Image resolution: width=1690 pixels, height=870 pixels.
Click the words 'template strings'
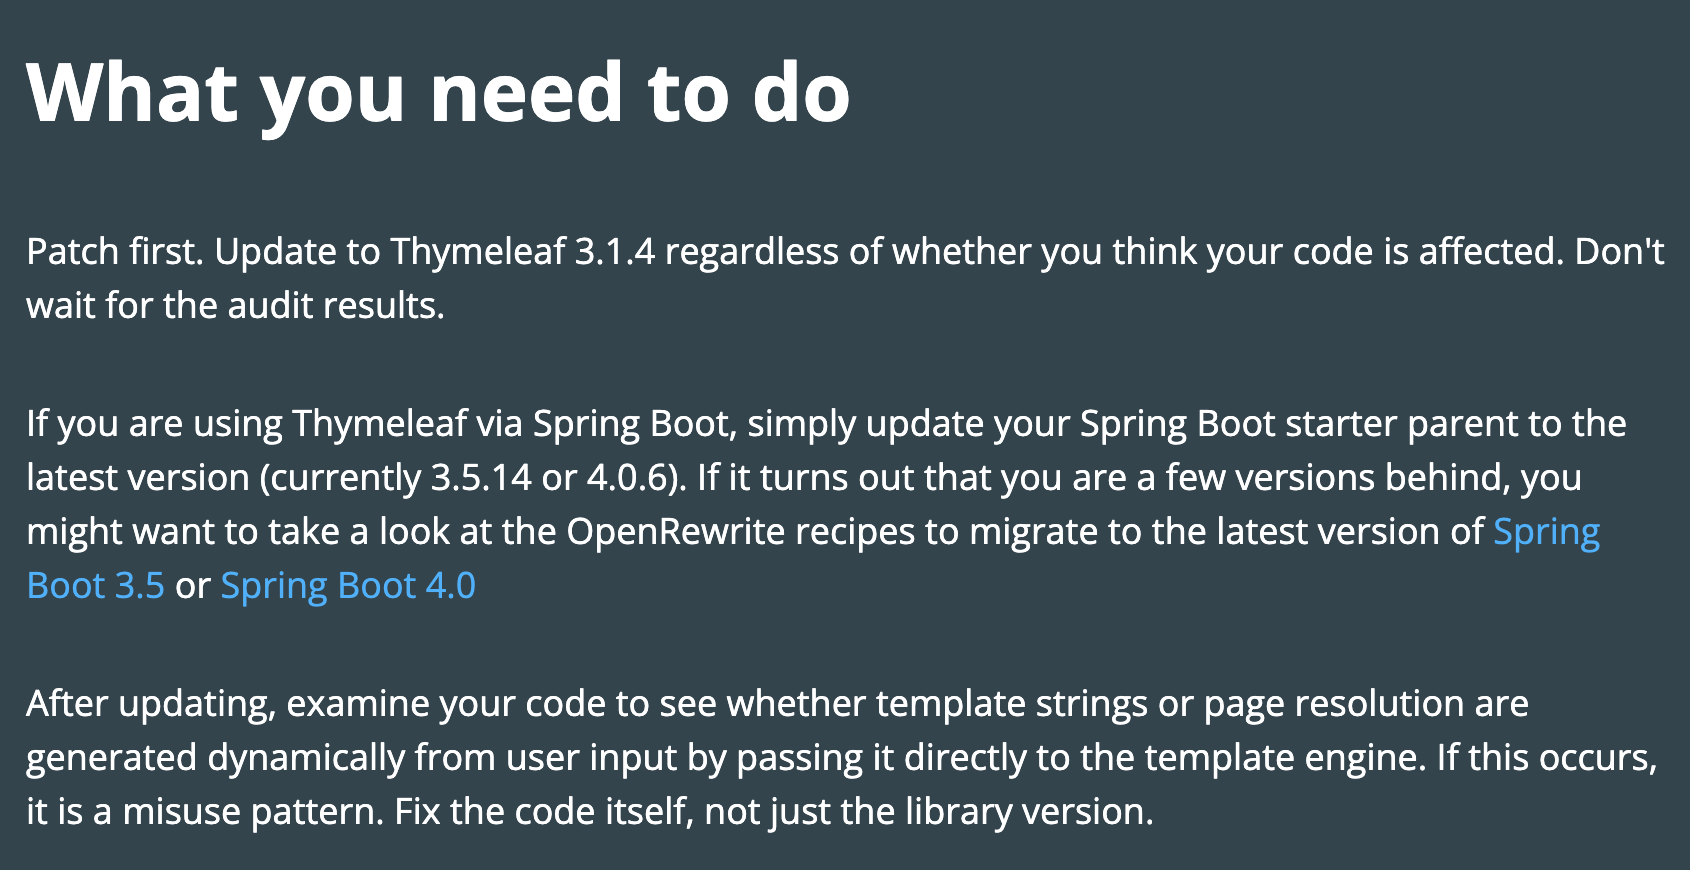[x=1012, y=704]
